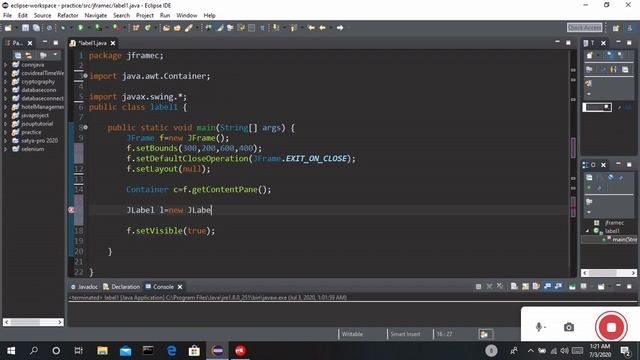Toggle Show Console When Standard Error Changes
This screenshot has height=360, width=640.
558,287
